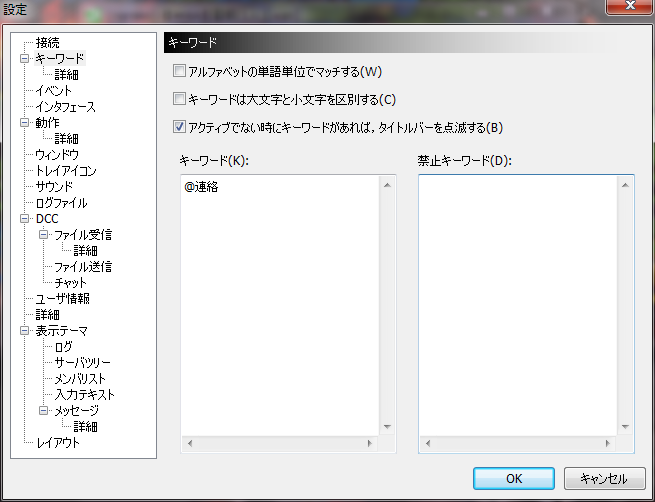Select ウィンドウ in the settings tree
655x502 pixels.
[x=57, y=155]
